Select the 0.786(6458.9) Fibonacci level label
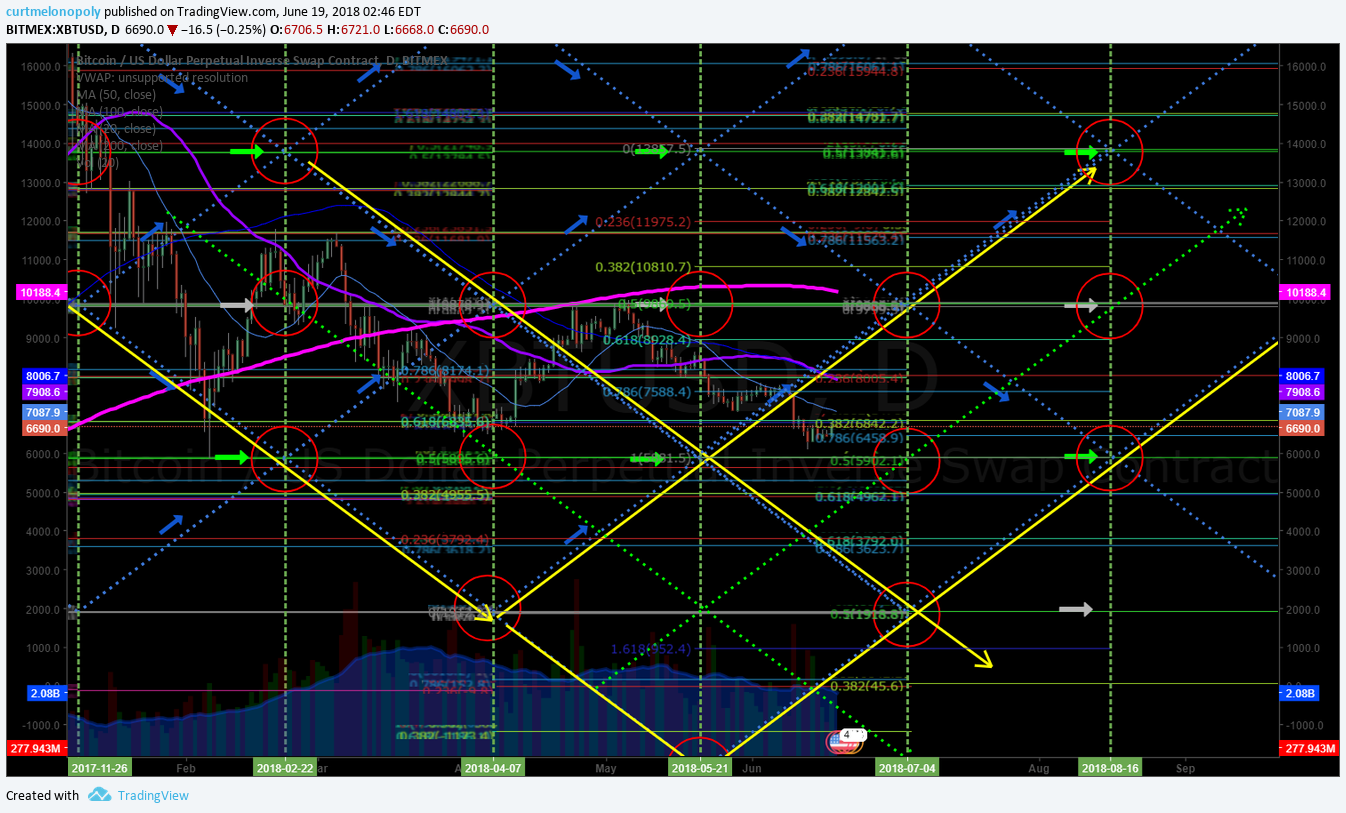The image size is (1346, 813). (859, 437)
